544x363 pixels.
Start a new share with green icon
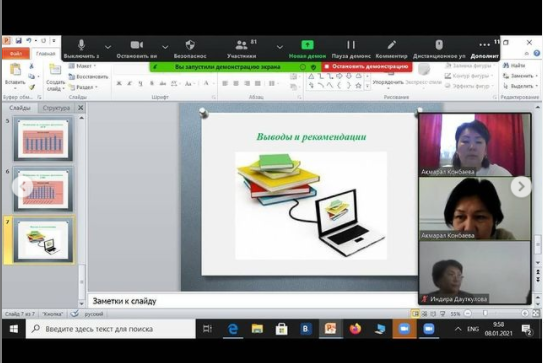click(x=307, y=48)
